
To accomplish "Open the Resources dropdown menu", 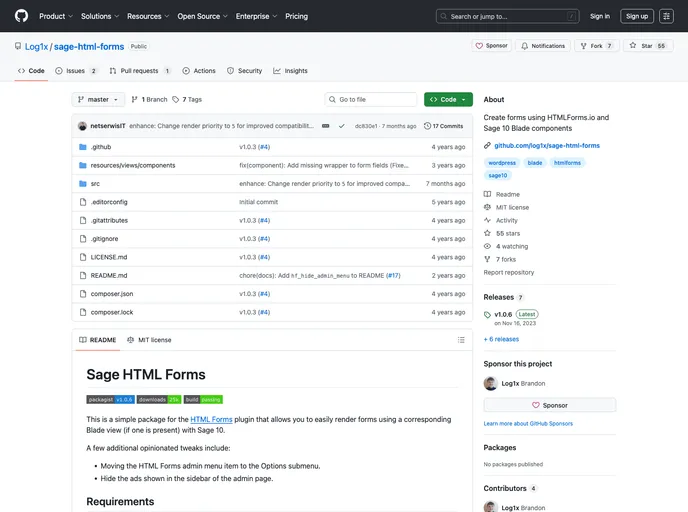I will point(148,16).
